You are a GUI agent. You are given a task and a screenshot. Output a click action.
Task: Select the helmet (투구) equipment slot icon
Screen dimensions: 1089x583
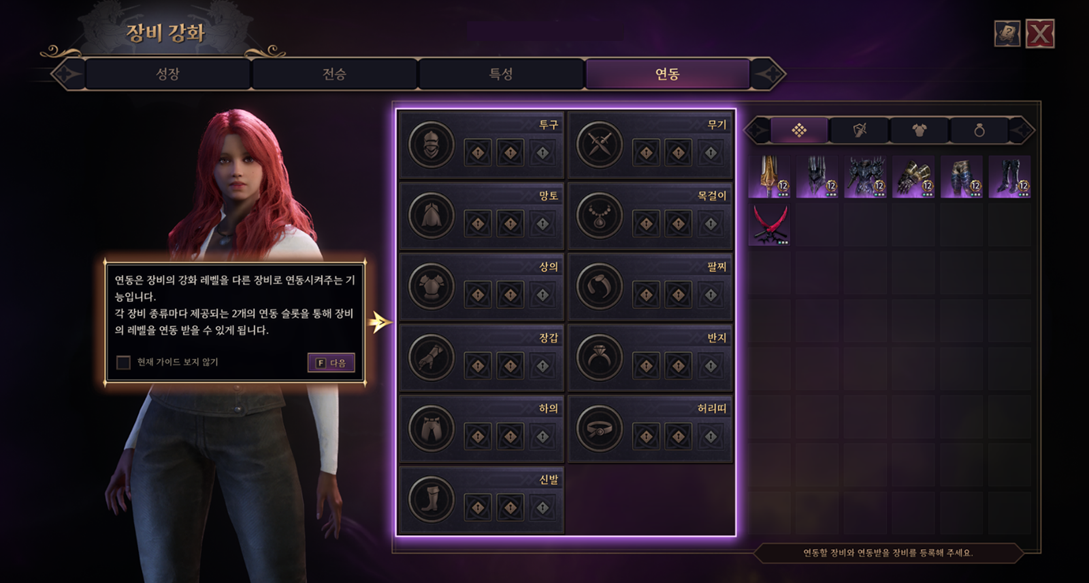(431, 145)
